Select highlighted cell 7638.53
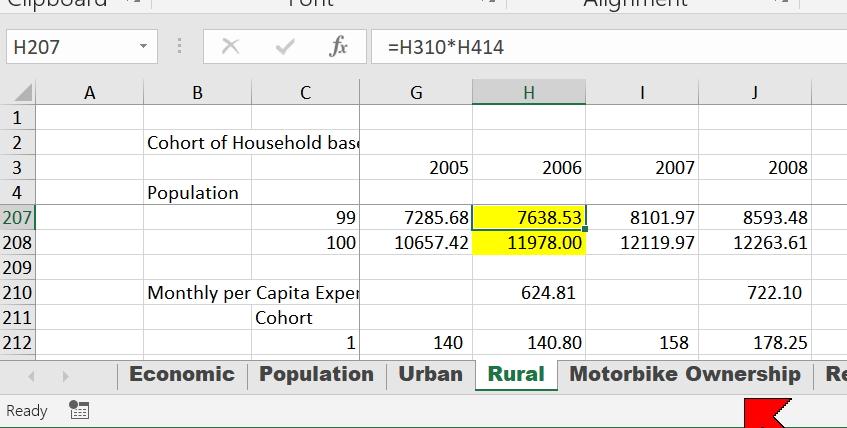The height and width of the screenshot is (428, 847). click(529, 217)
